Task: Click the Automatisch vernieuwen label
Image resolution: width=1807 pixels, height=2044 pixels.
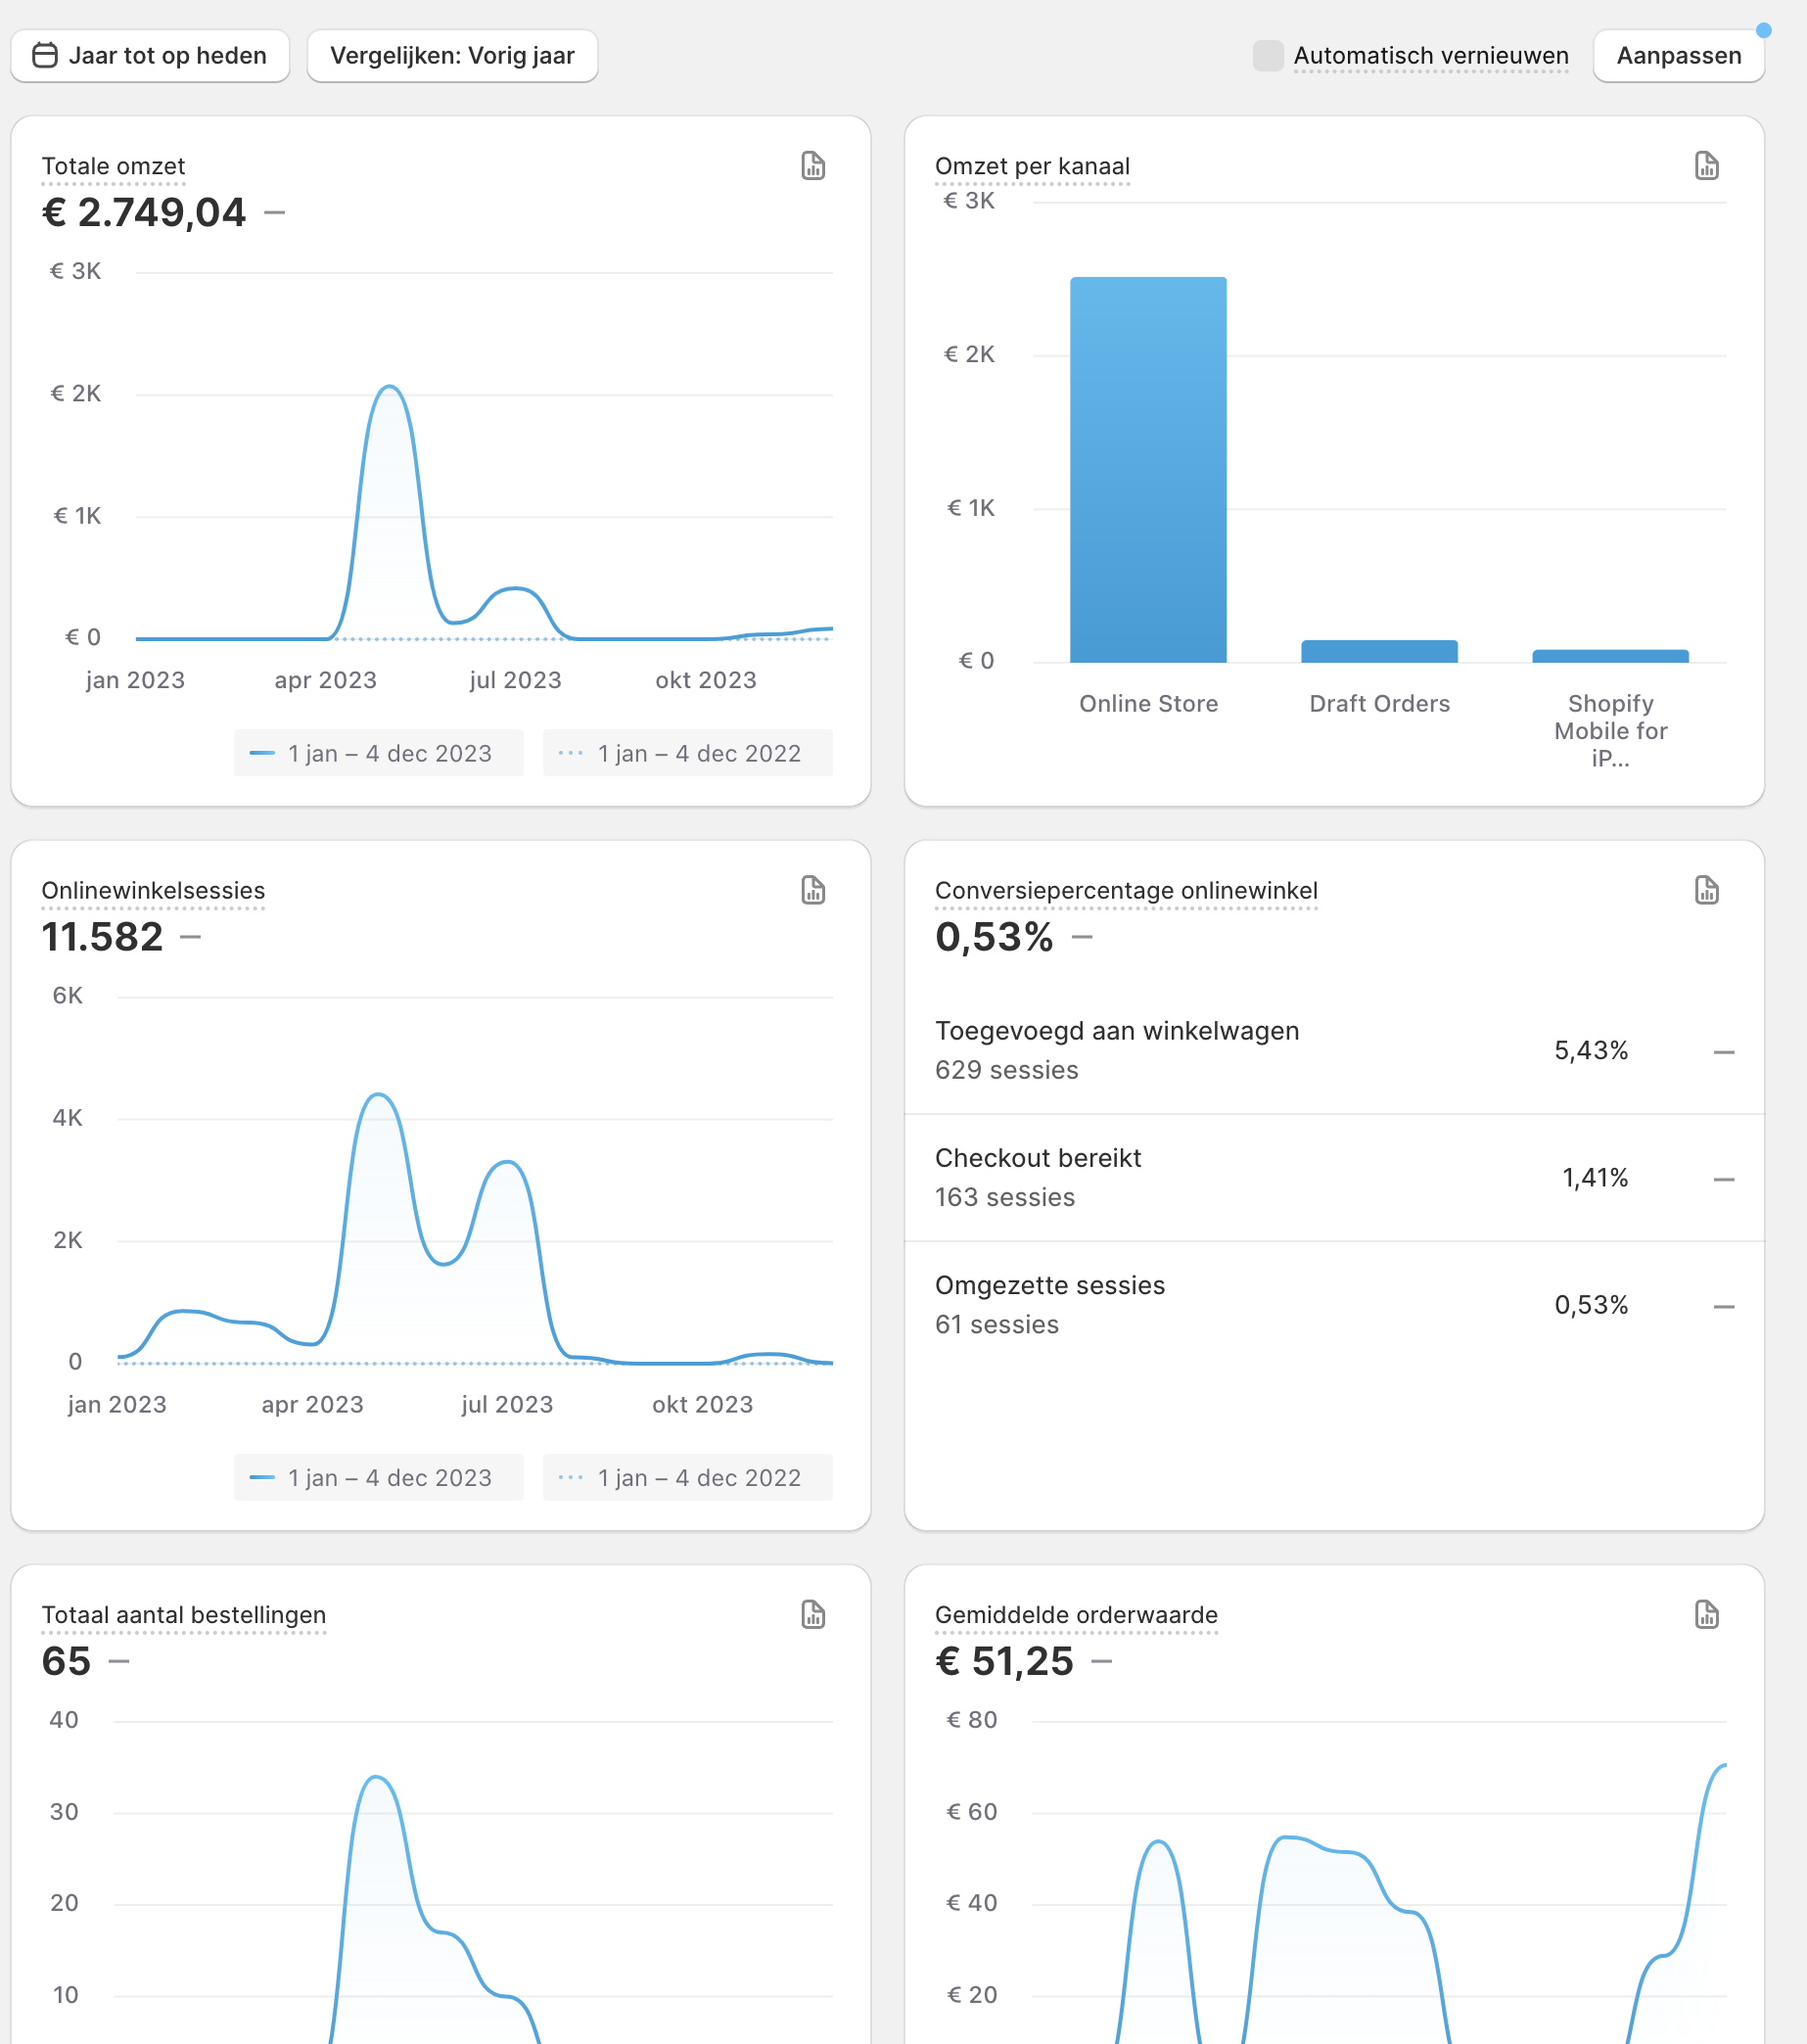Action: (1431, 56)
